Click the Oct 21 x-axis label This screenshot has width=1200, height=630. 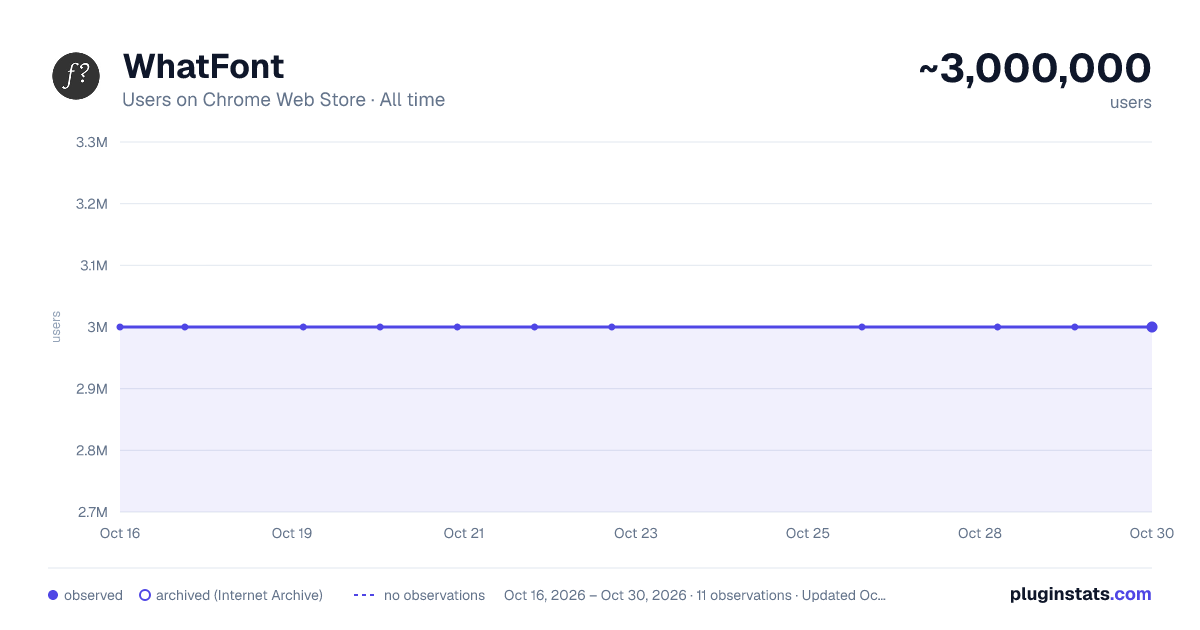tap(464, 533)
